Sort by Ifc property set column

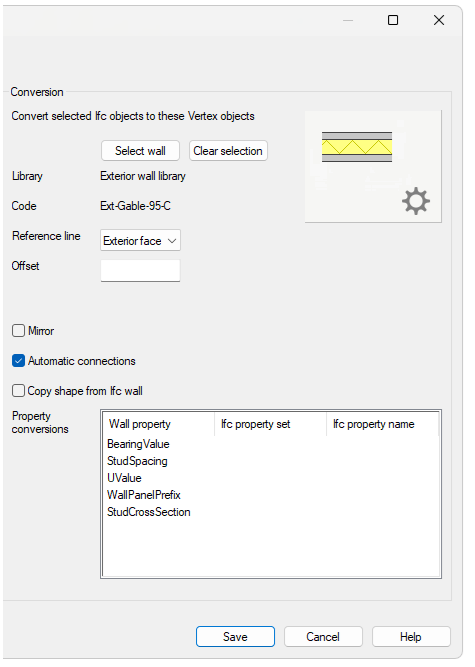pos(270,424)
